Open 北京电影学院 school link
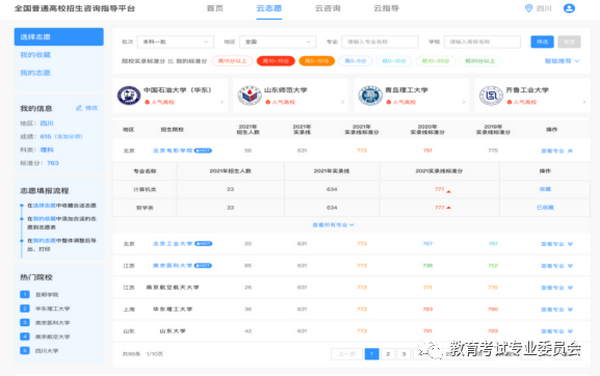The image size is (600, 376). point(173,151)
